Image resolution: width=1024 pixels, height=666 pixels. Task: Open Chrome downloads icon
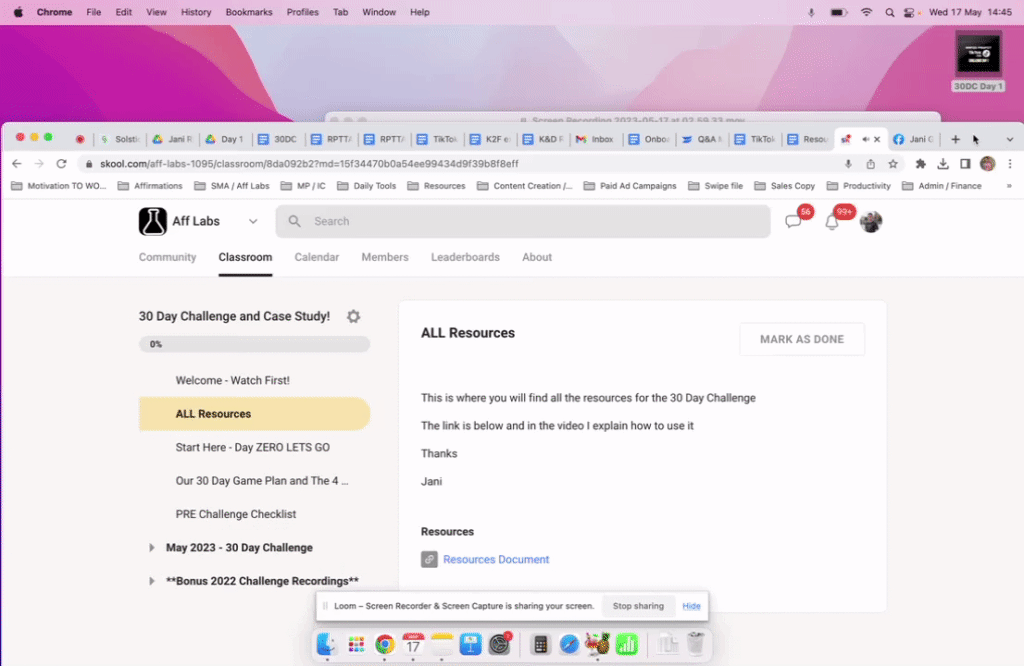[943, 164]
